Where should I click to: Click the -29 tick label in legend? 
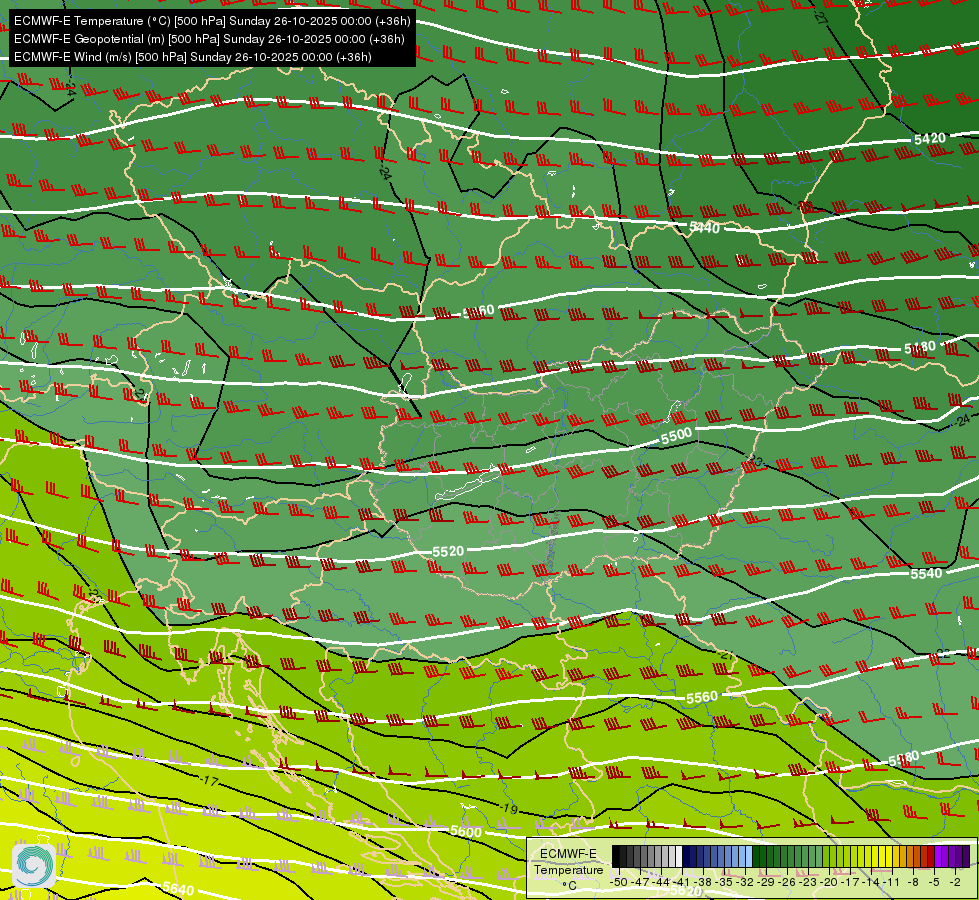(x=767, y=882)
